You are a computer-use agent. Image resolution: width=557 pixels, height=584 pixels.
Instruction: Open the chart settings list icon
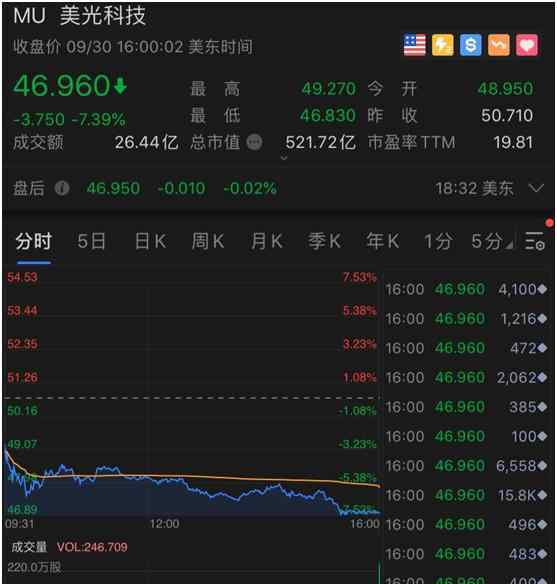(x=535, y=241)
